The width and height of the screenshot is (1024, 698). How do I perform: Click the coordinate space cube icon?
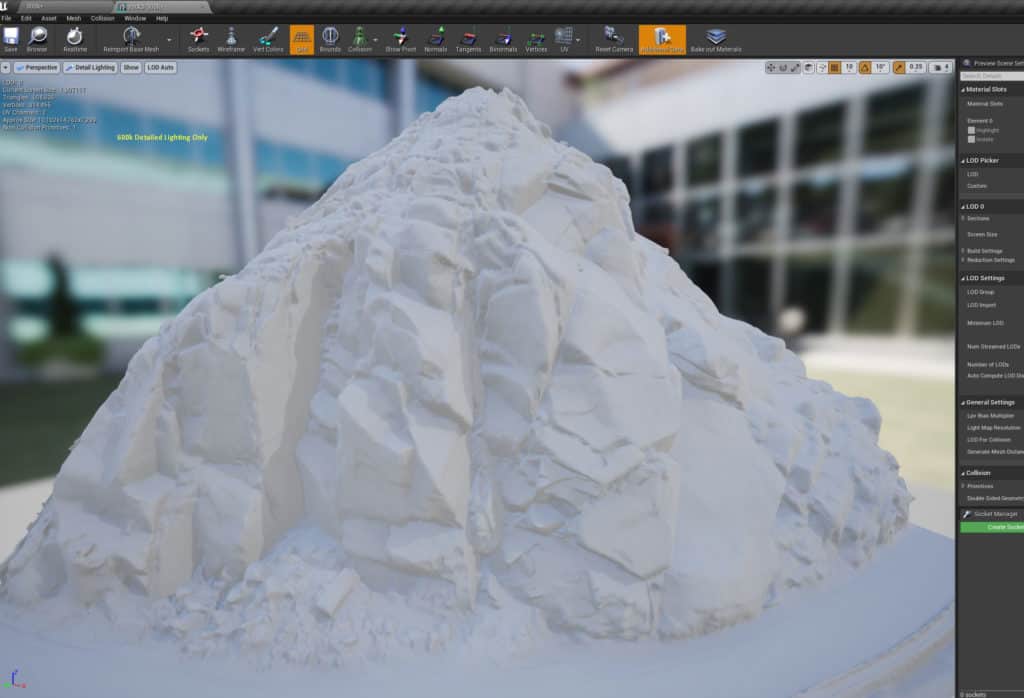[x=808, y=67]
